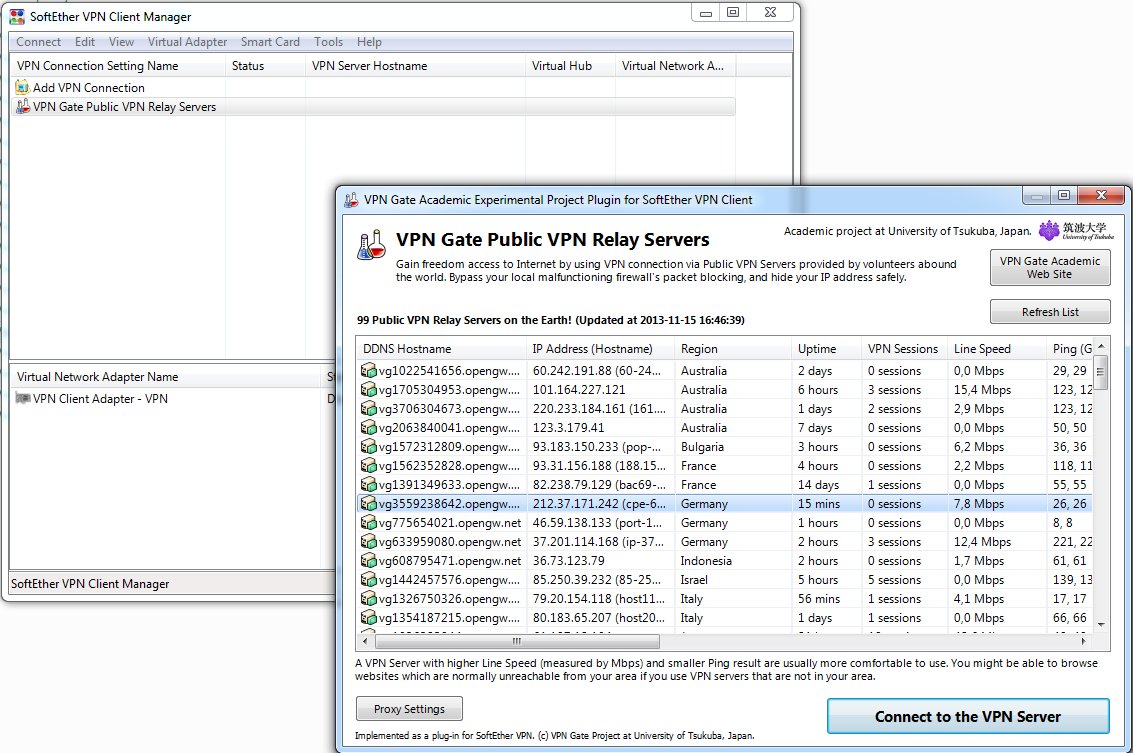1133x753 pixels.
Task: Open the Connect menu
Action: tap(38, 42)
